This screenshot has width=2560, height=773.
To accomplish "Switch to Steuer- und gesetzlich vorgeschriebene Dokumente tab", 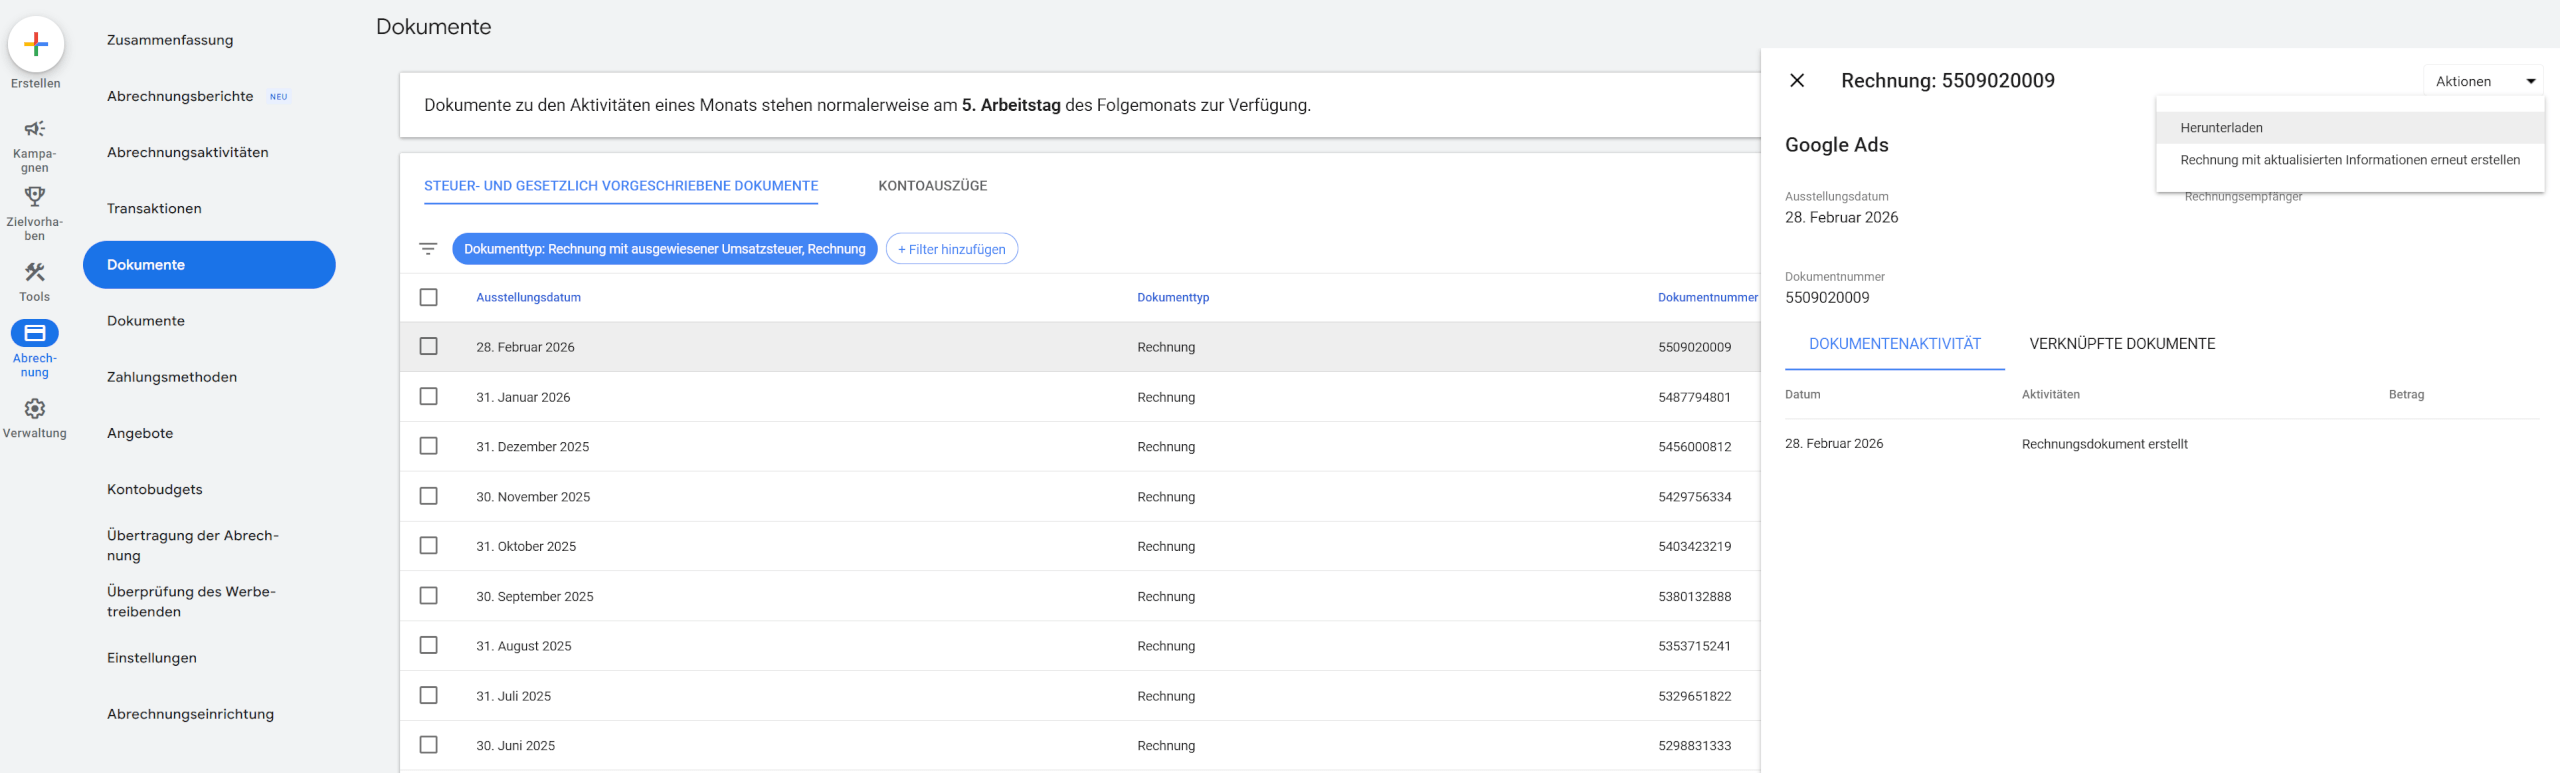I will point(621,186).
